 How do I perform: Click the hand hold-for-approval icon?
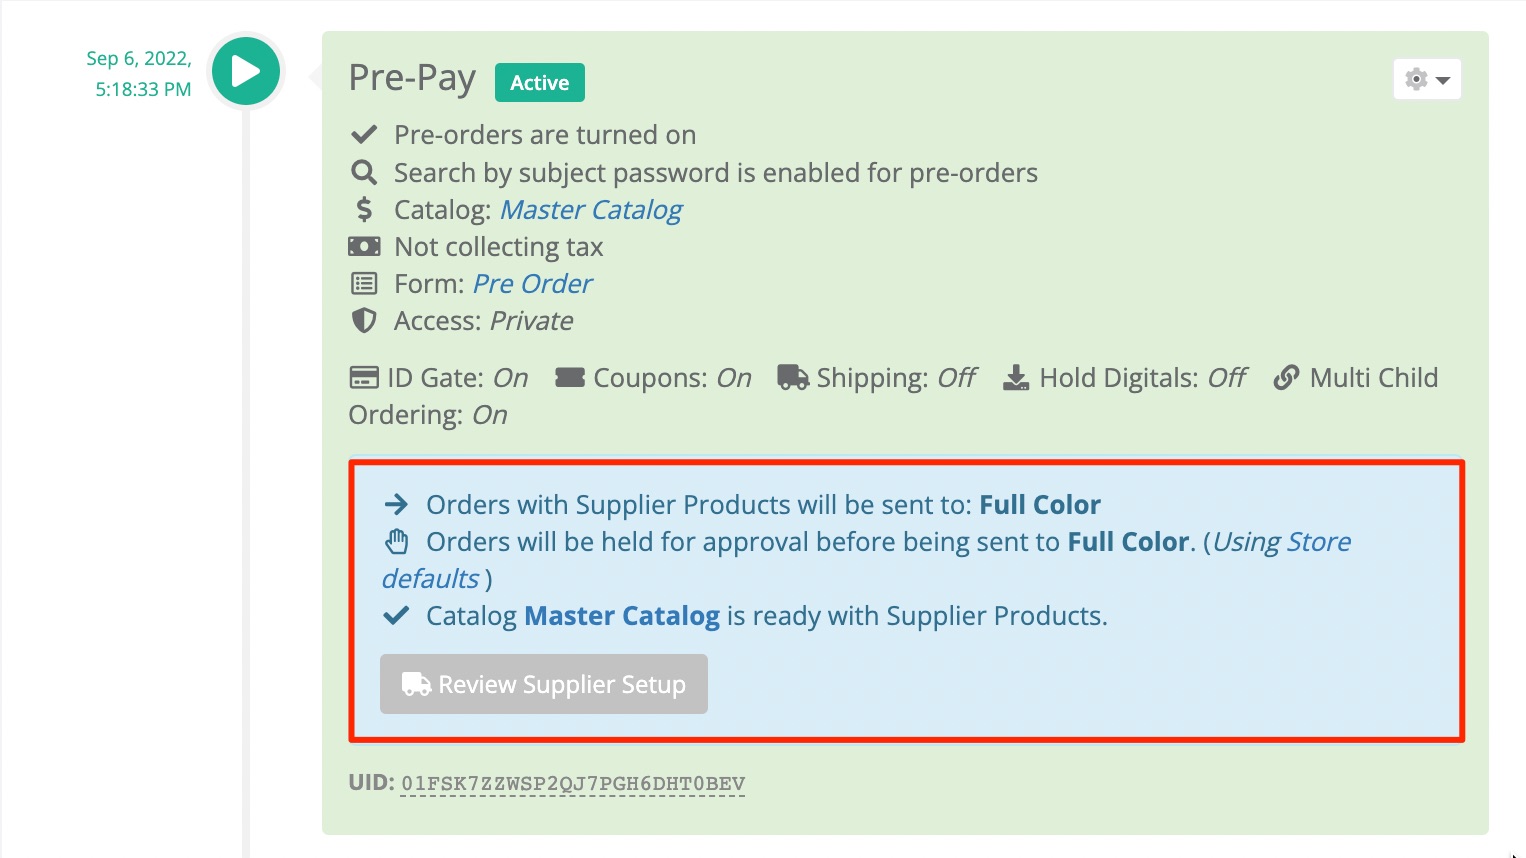click(x=397, y=542)
